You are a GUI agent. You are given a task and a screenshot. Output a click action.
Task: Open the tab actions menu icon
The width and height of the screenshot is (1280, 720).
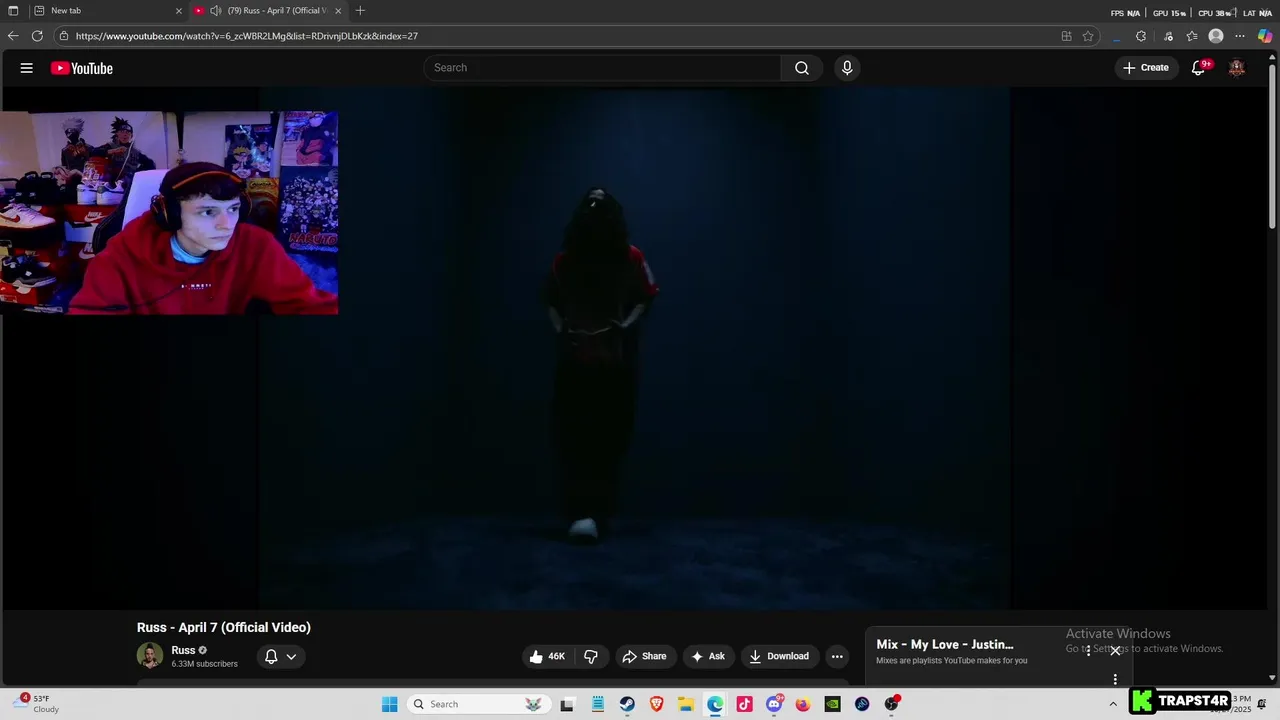(x=13, y=11)
